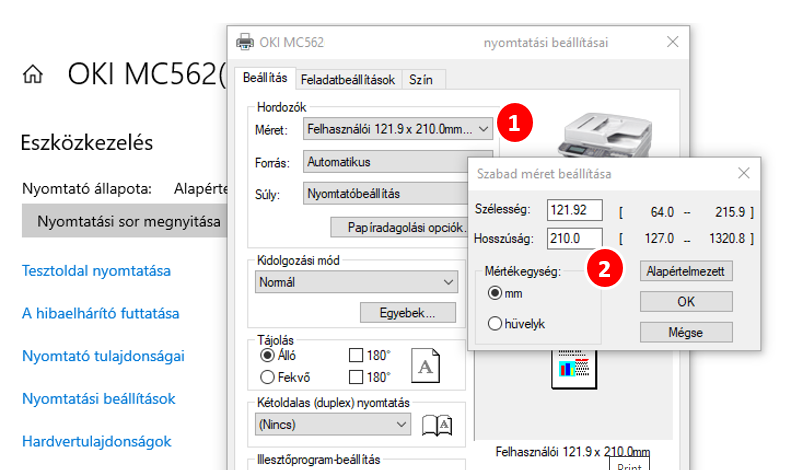Choose hüvelyk as the unit of measure
799x470 pixels.
pyautogui.click(x=495, y=324)
